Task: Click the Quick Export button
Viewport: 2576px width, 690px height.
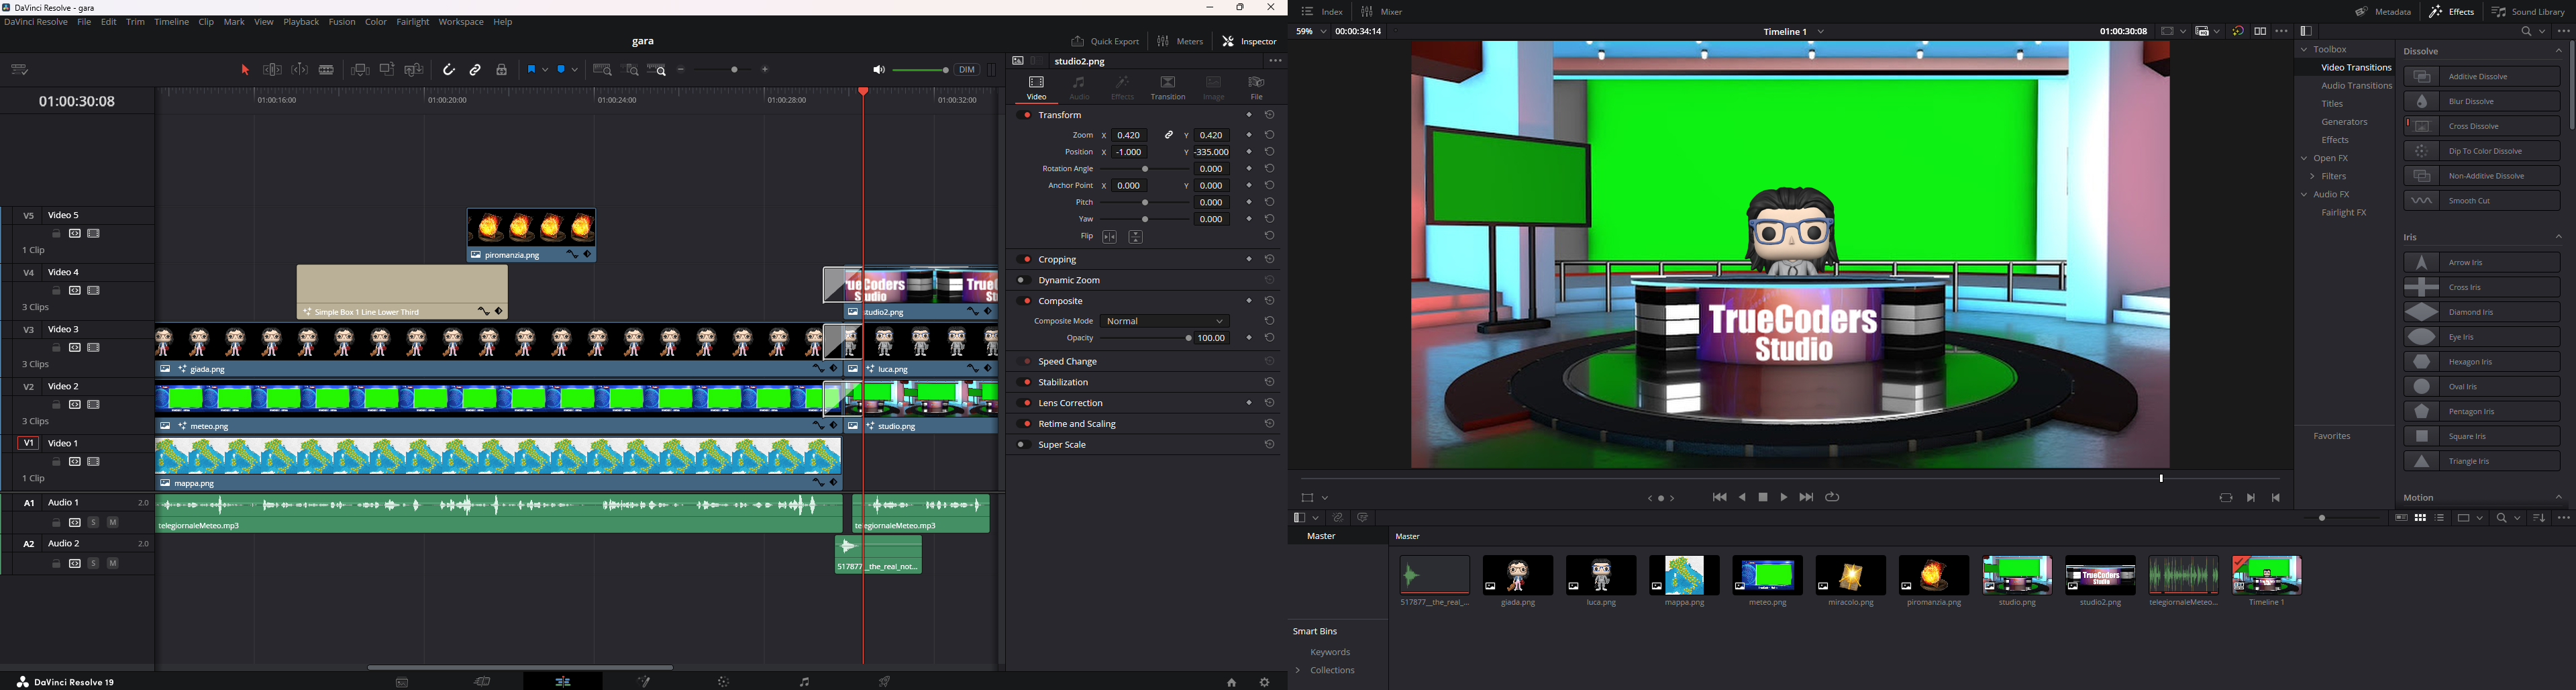Action: (x=1105, y=41)
